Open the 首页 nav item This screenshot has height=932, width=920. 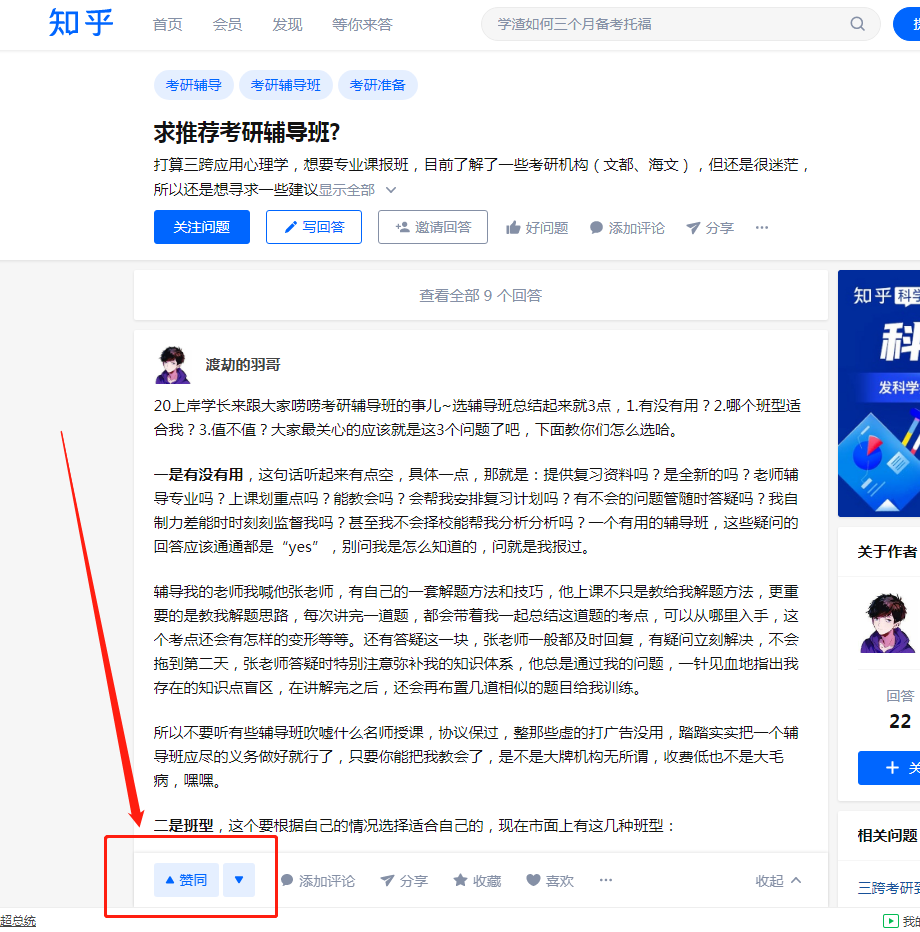coord(168,24)
